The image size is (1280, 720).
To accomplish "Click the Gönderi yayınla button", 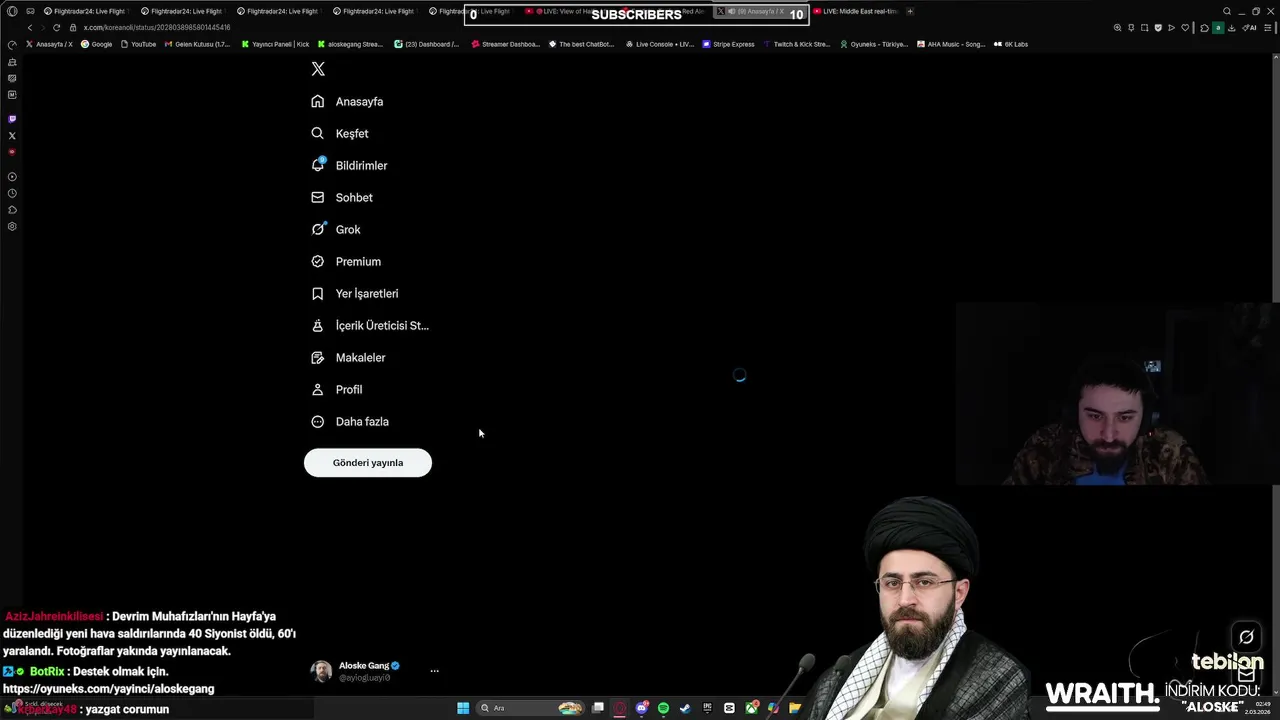I will click(x=368, y=462).
